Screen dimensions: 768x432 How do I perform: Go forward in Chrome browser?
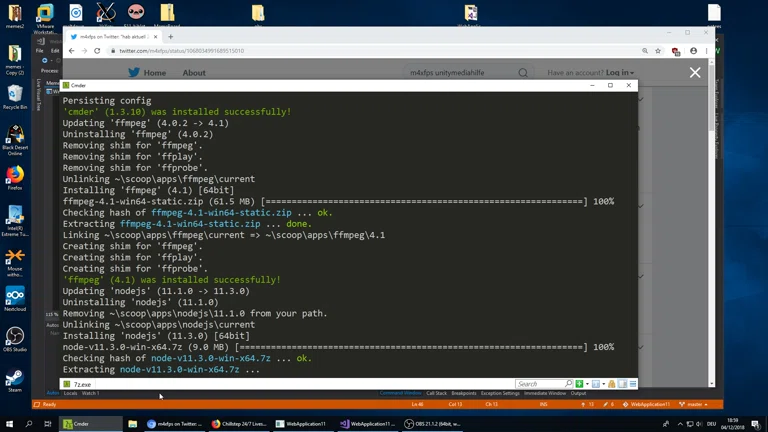84,51
